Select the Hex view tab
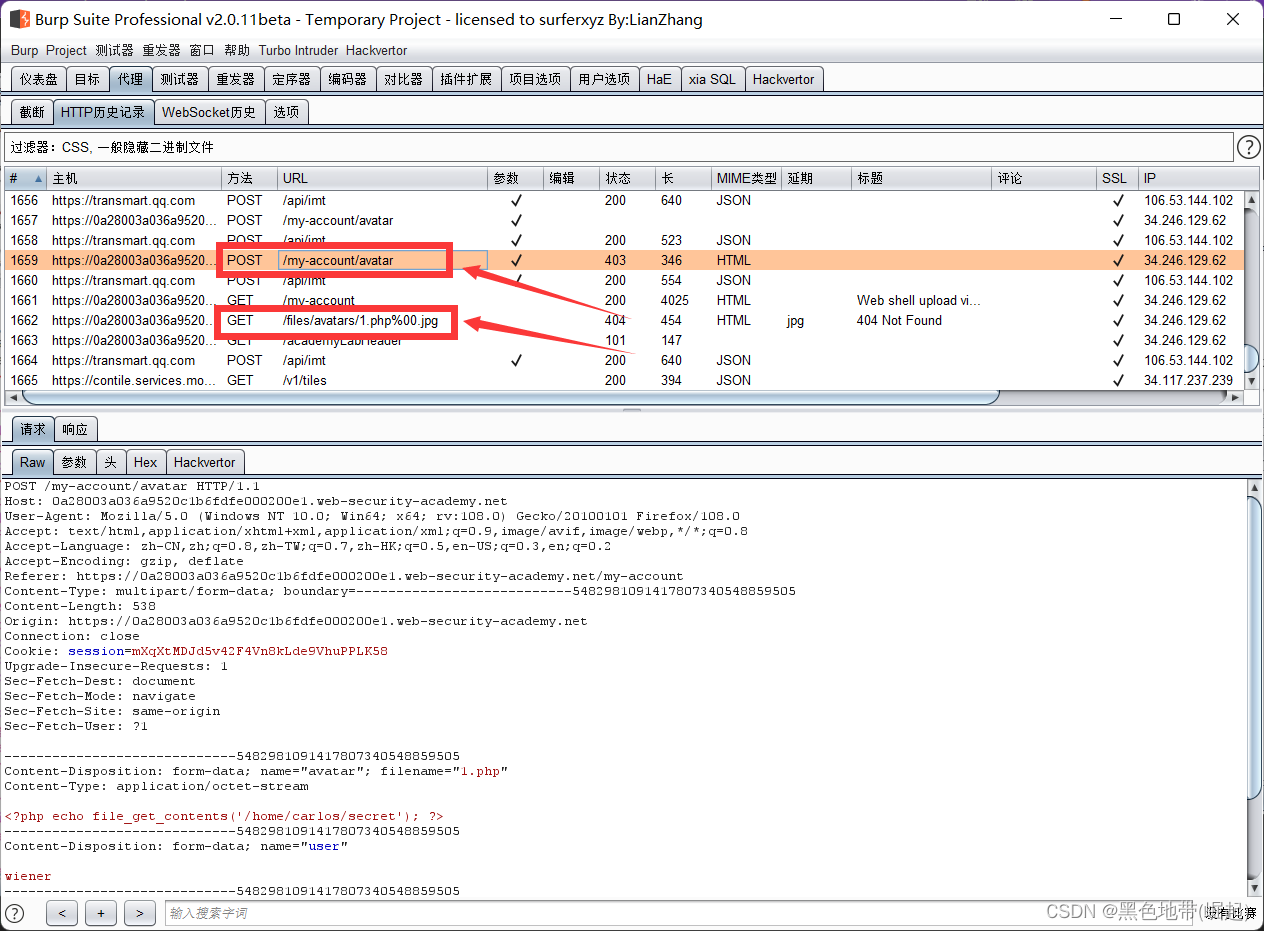Image resolution: width=1264 pixels, height=931 pixels. point(146,462)
